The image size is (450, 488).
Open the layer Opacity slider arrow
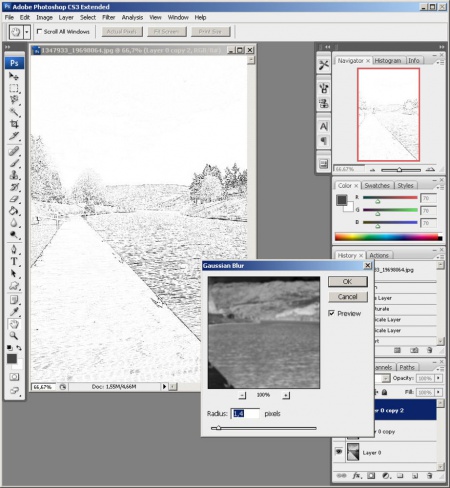438,378
